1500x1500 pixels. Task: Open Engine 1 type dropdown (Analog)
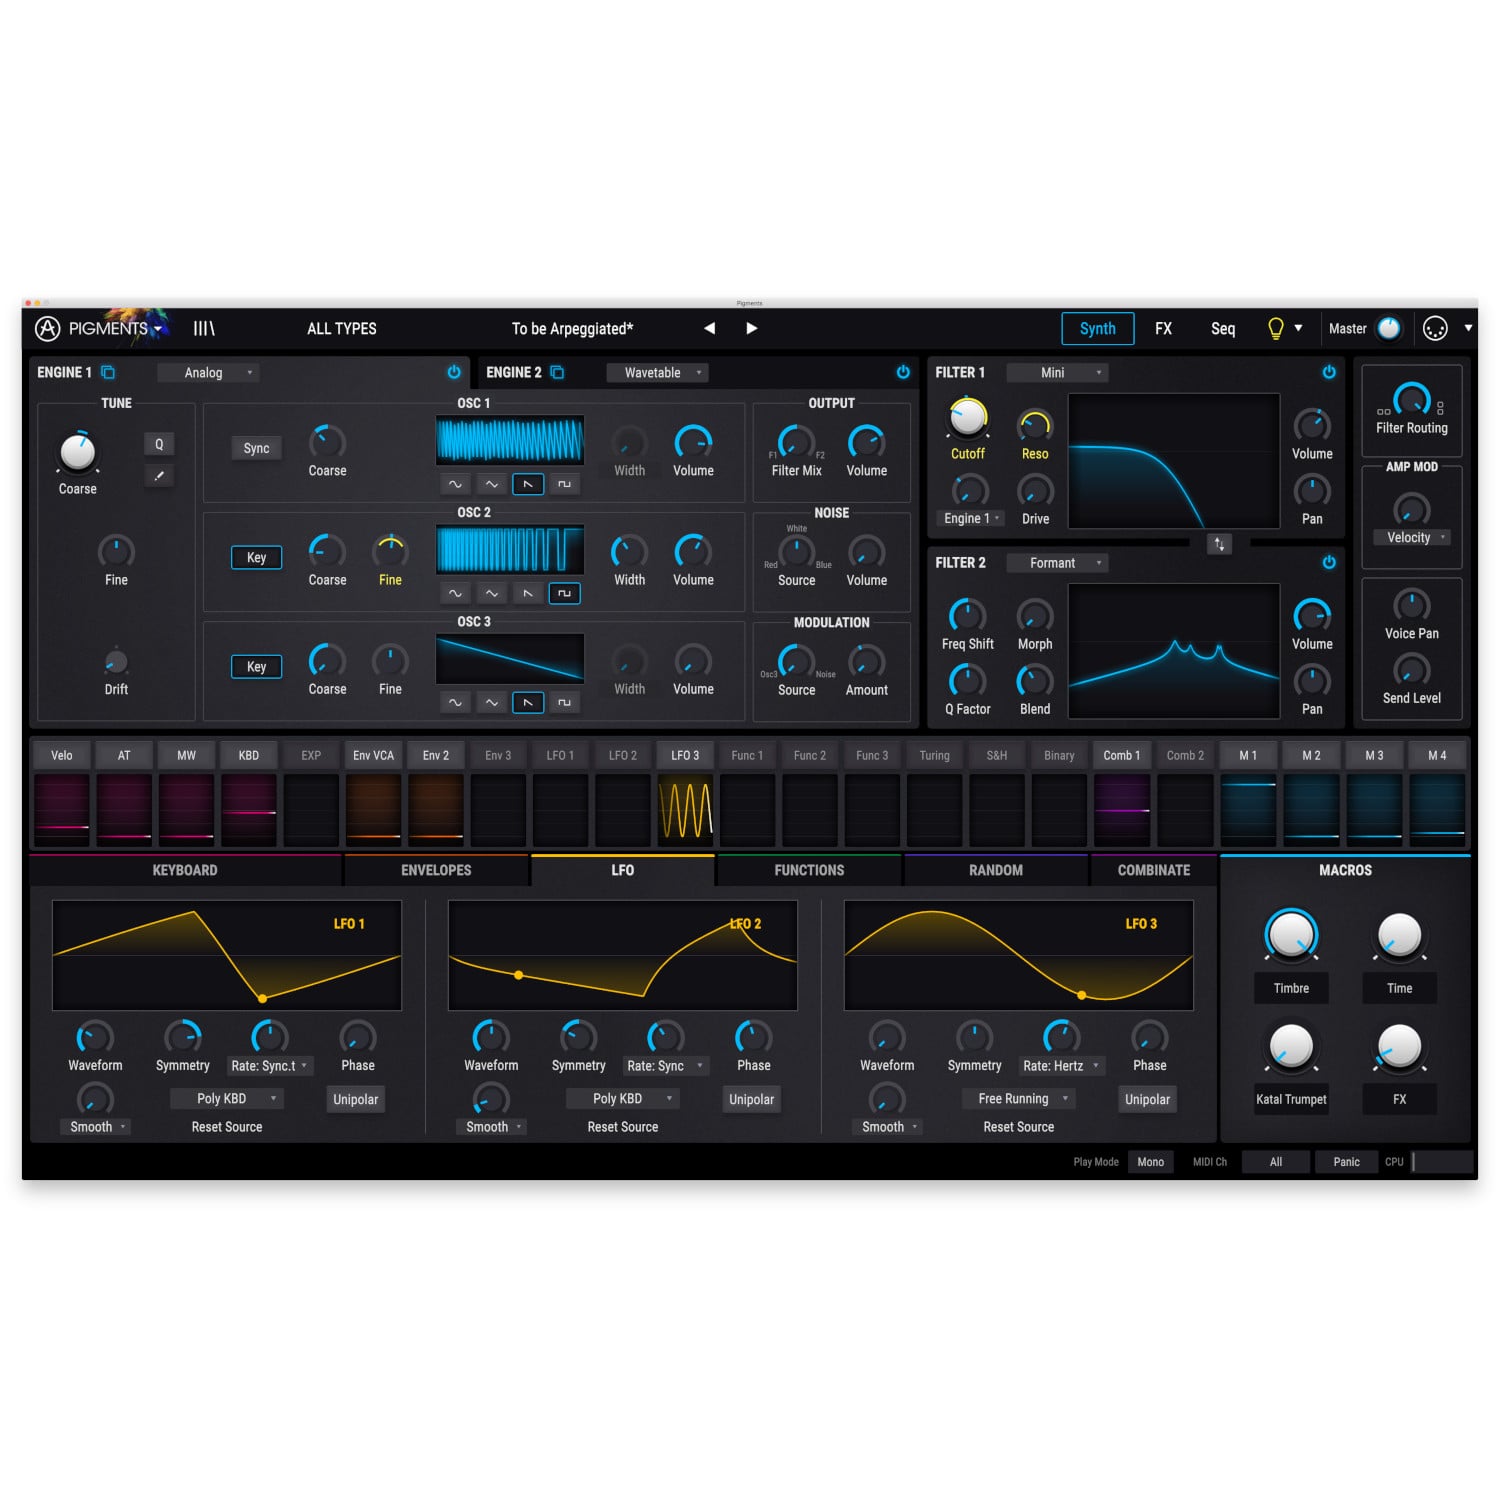pyautogui.click(x=209, y=372)
